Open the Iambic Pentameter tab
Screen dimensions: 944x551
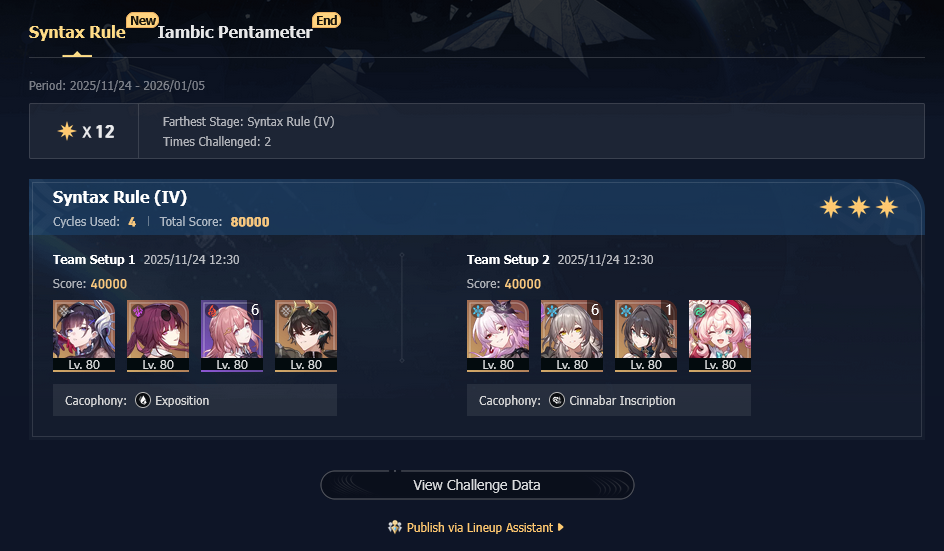pos(235,32)
